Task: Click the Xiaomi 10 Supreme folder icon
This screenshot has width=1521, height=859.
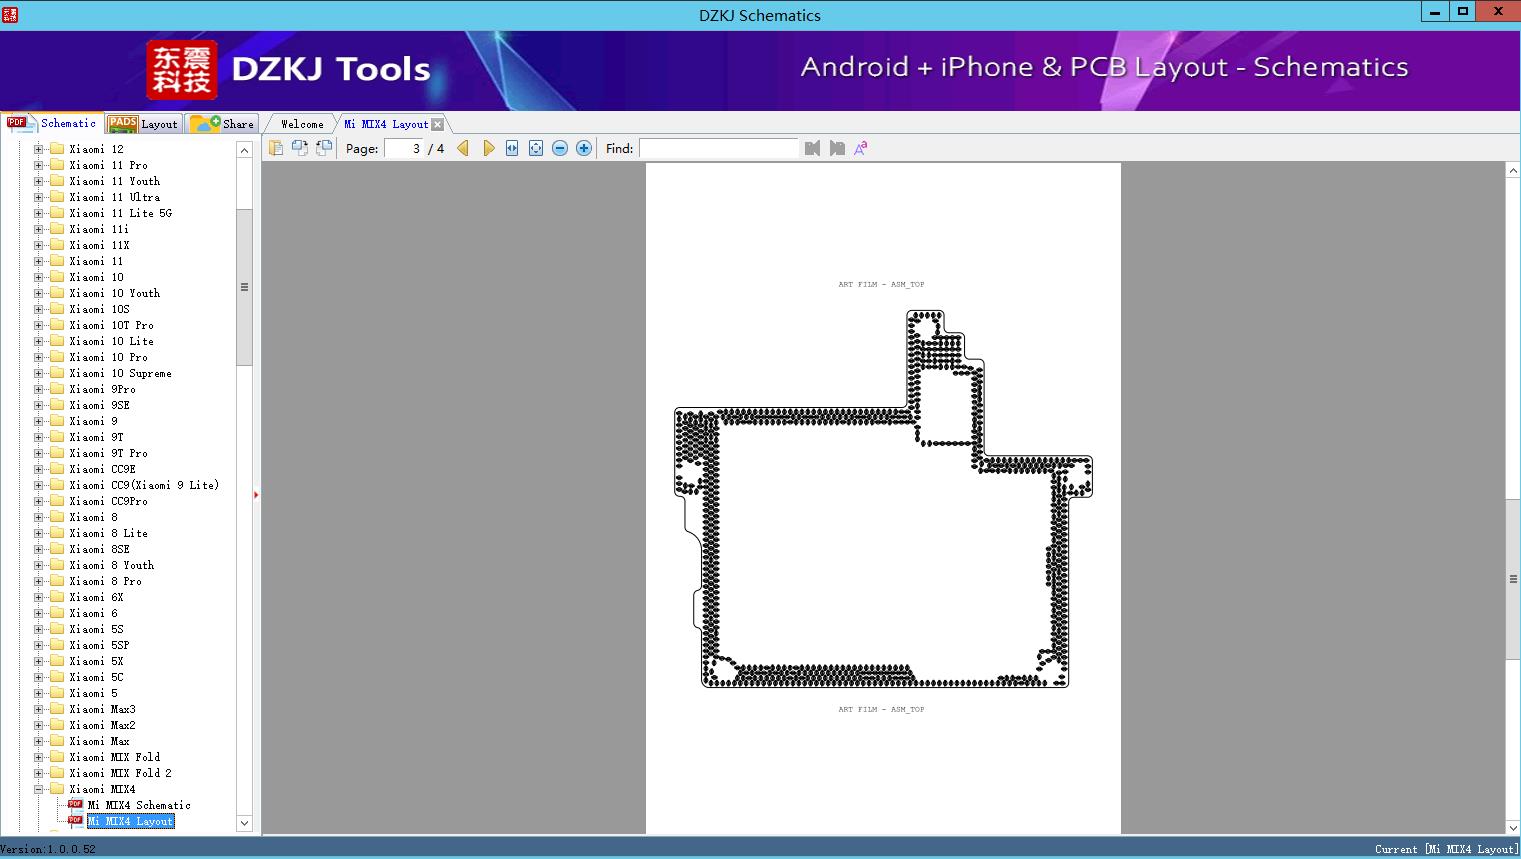Action: [57, 373]
